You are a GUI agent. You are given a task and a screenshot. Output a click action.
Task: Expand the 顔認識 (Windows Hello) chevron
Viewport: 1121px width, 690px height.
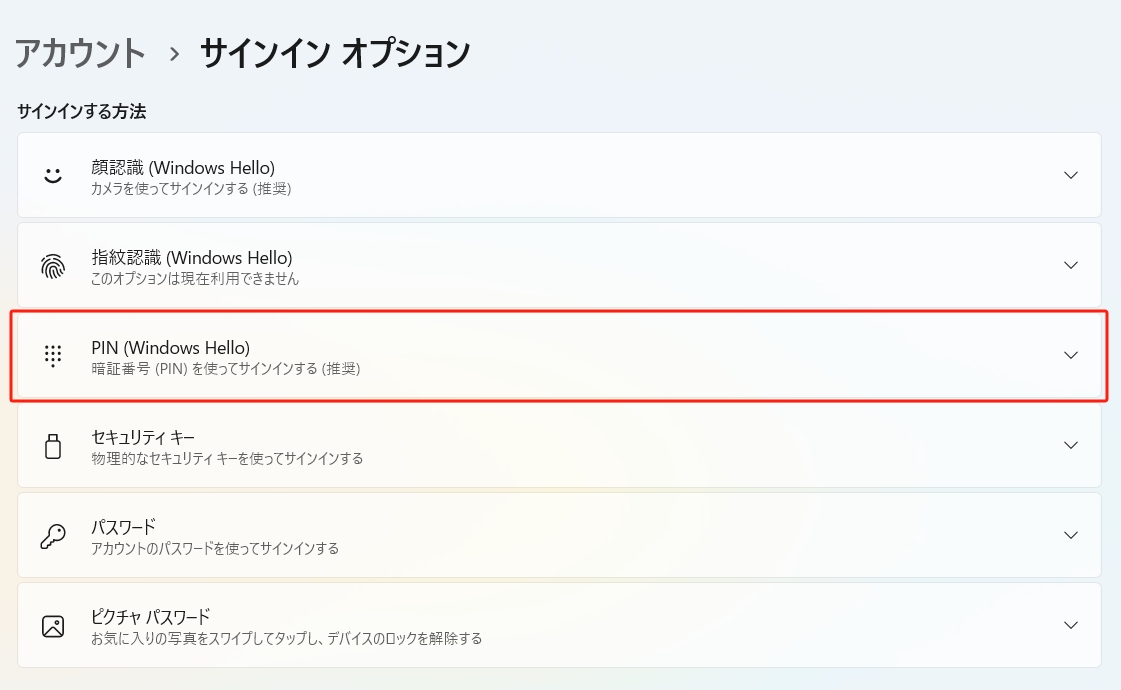pyautogui.click(x=1071, y=175)
